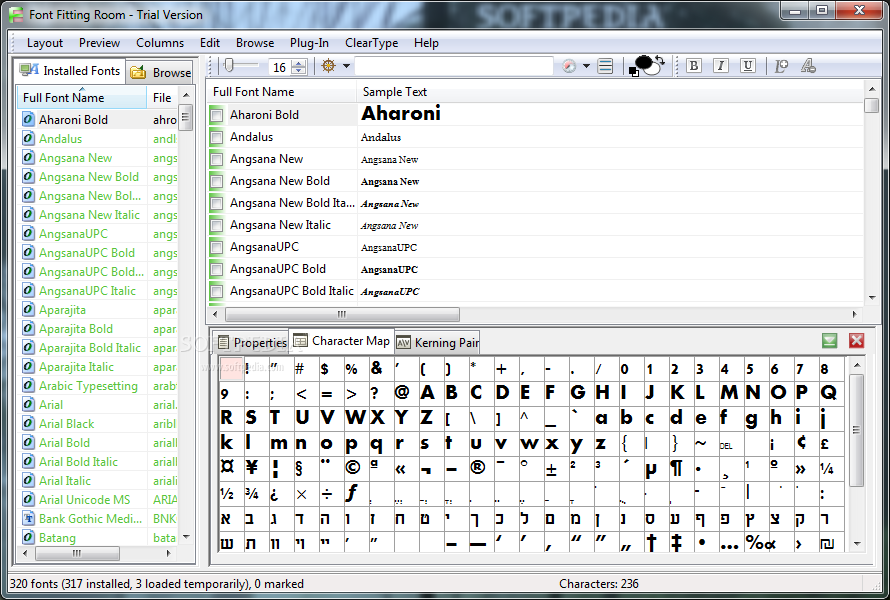
Task: Click Sample Text column header
Action: (610, 92)
